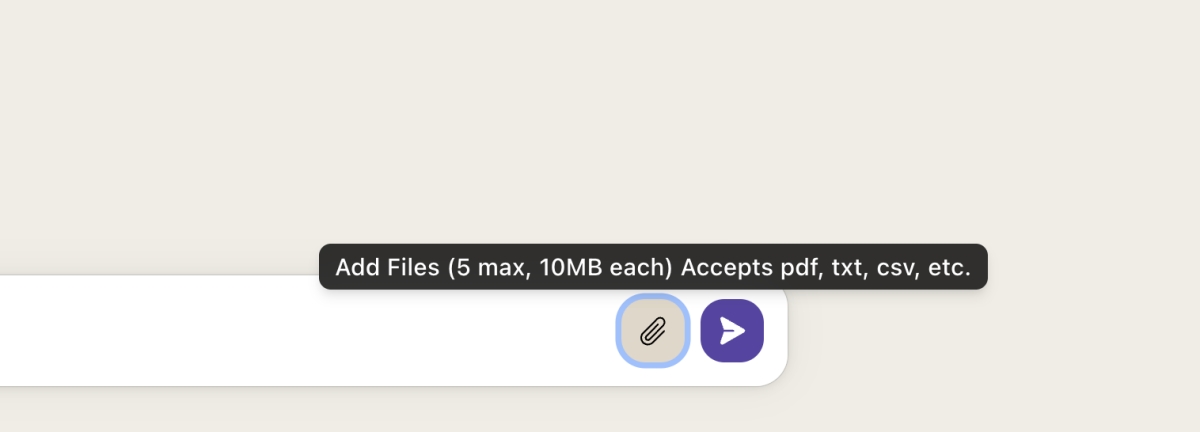Screen dimensions: 1200x432
Task: Click the dark tooltip about file limits
Action: (653, 268)
